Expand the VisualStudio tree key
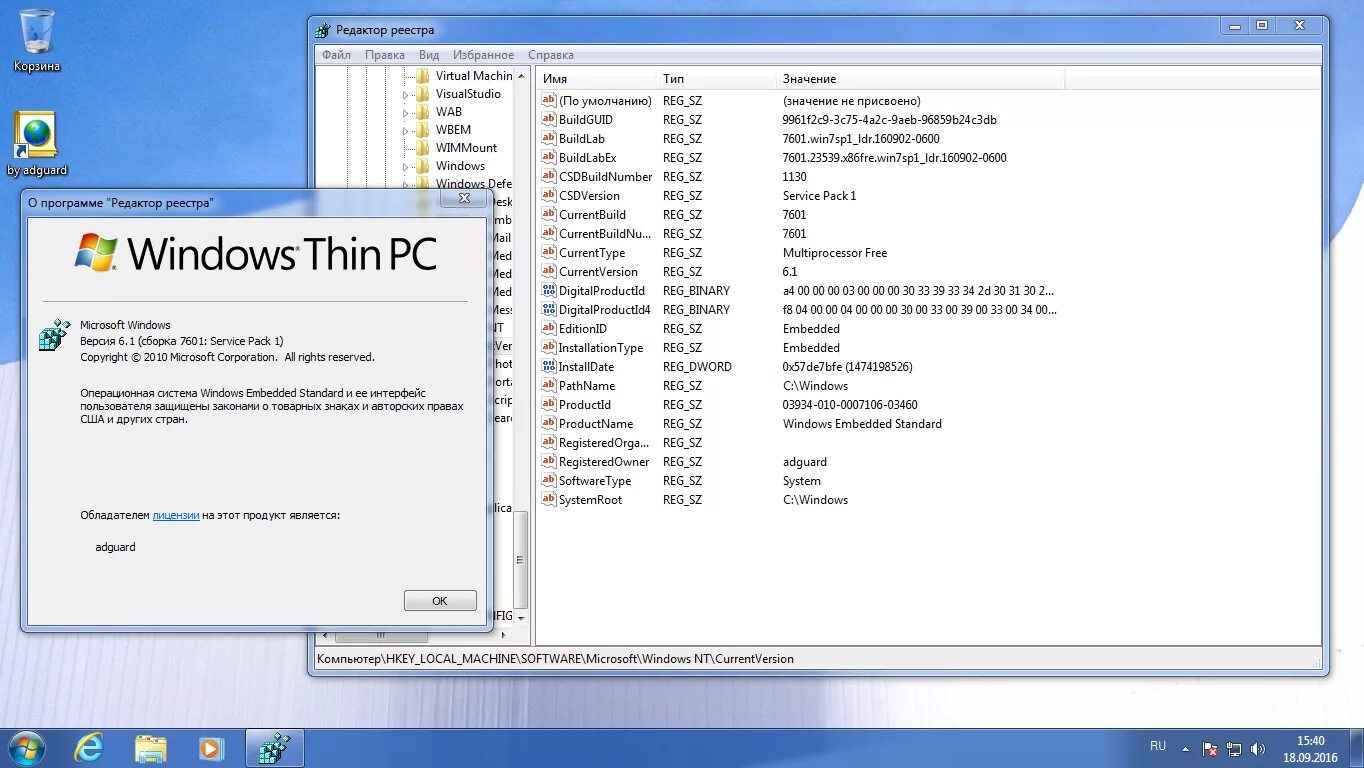This screenshot has height=768, width=1364. point(406,95)
